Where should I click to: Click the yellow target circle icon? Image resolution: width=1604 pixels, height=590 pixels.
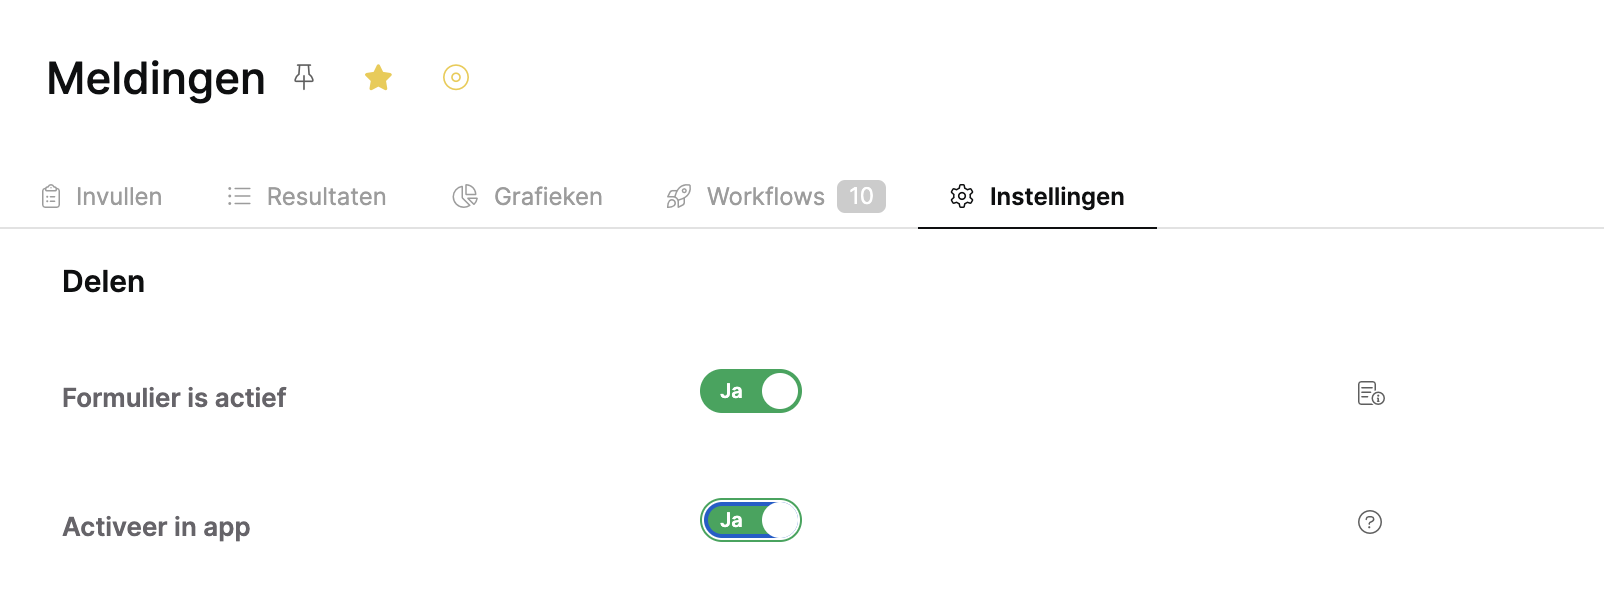point(456,77)
